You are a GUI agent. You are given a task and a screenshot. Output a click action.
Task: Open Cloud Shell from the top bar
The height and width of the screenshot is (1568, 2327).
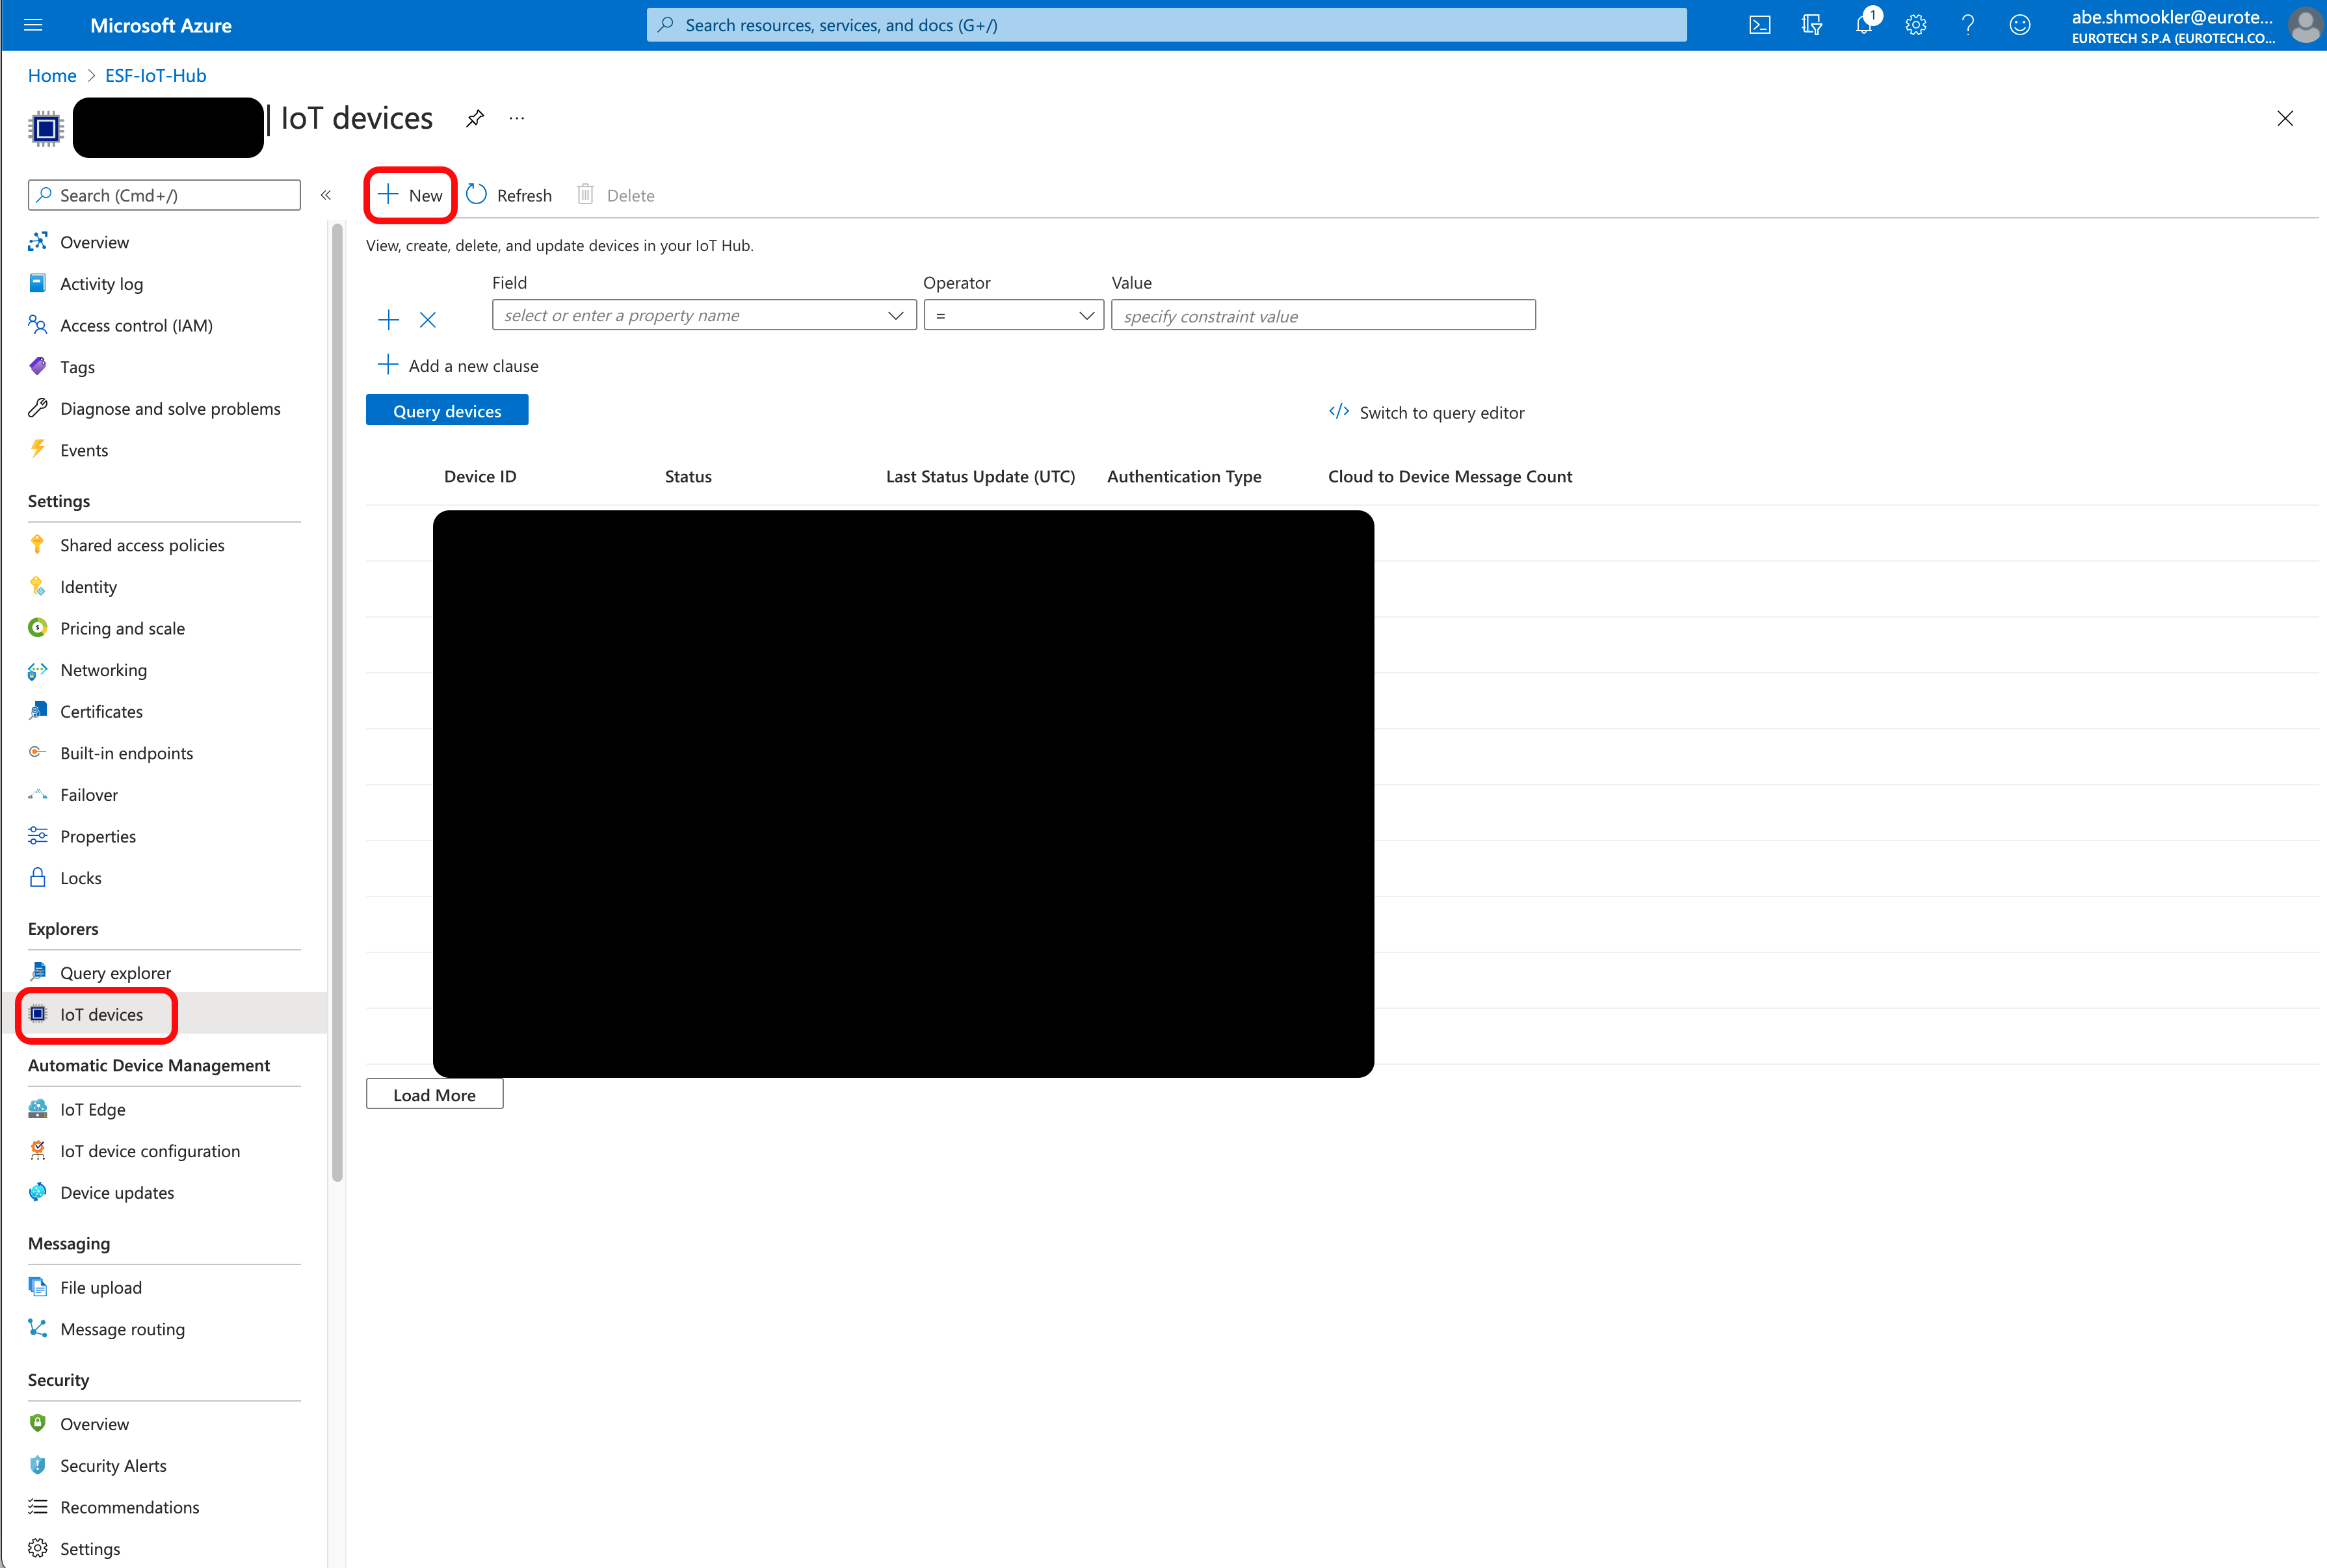(1760, 25)
